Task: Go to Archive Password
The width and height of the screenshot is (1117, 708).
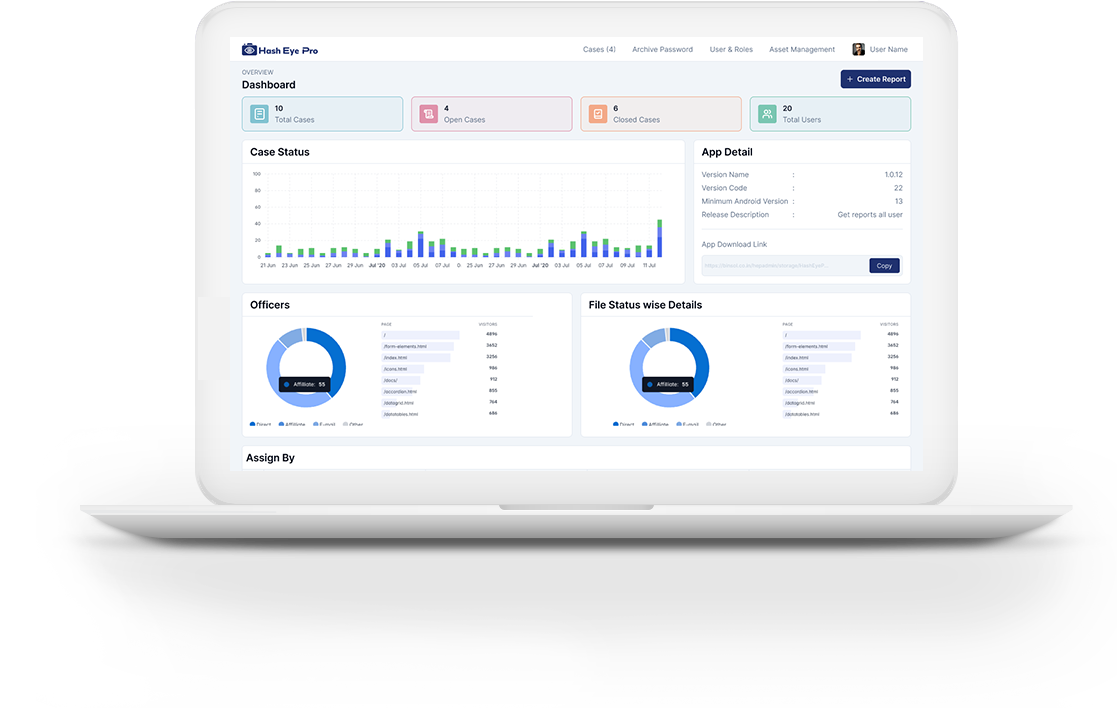Action: click(x=663, y=50)
